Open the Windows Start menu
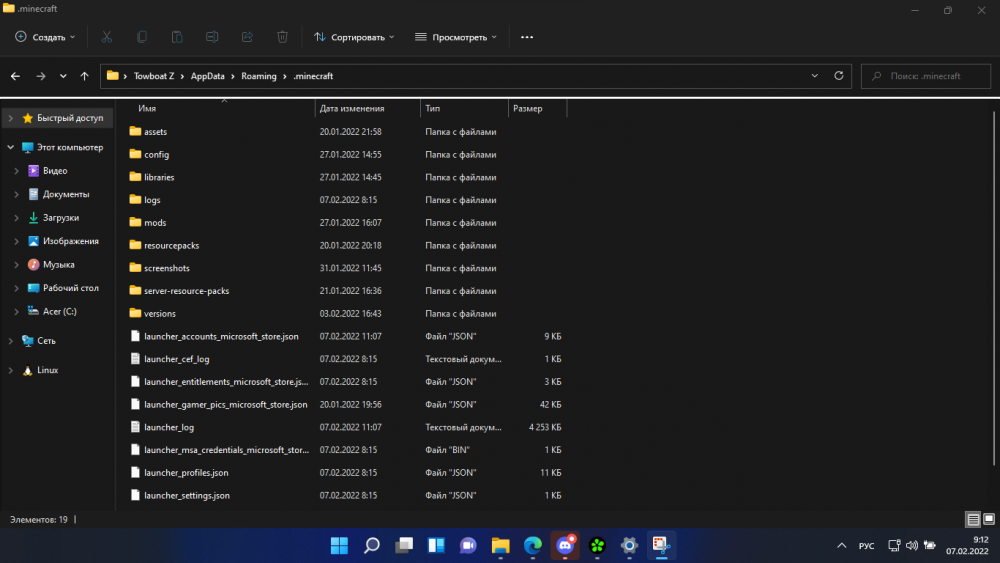 pyautogui.click(x=339, y=545)
